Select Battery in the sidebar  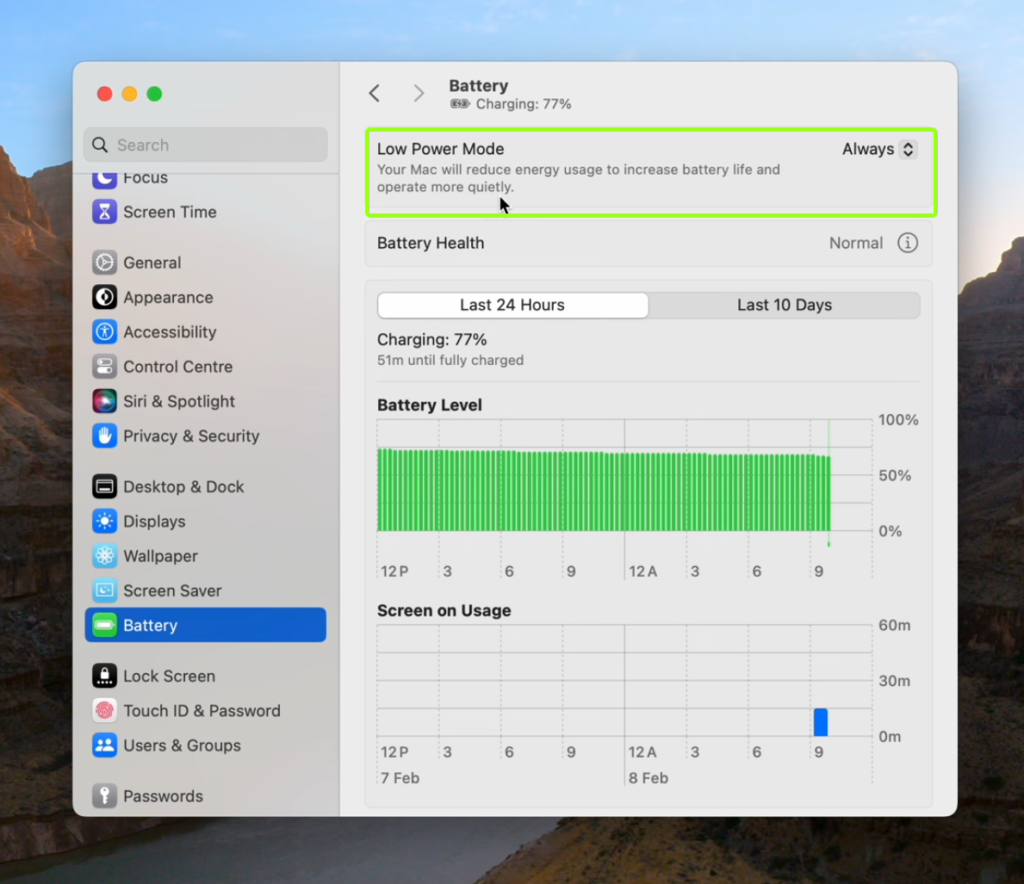click(x=105, y=624)
